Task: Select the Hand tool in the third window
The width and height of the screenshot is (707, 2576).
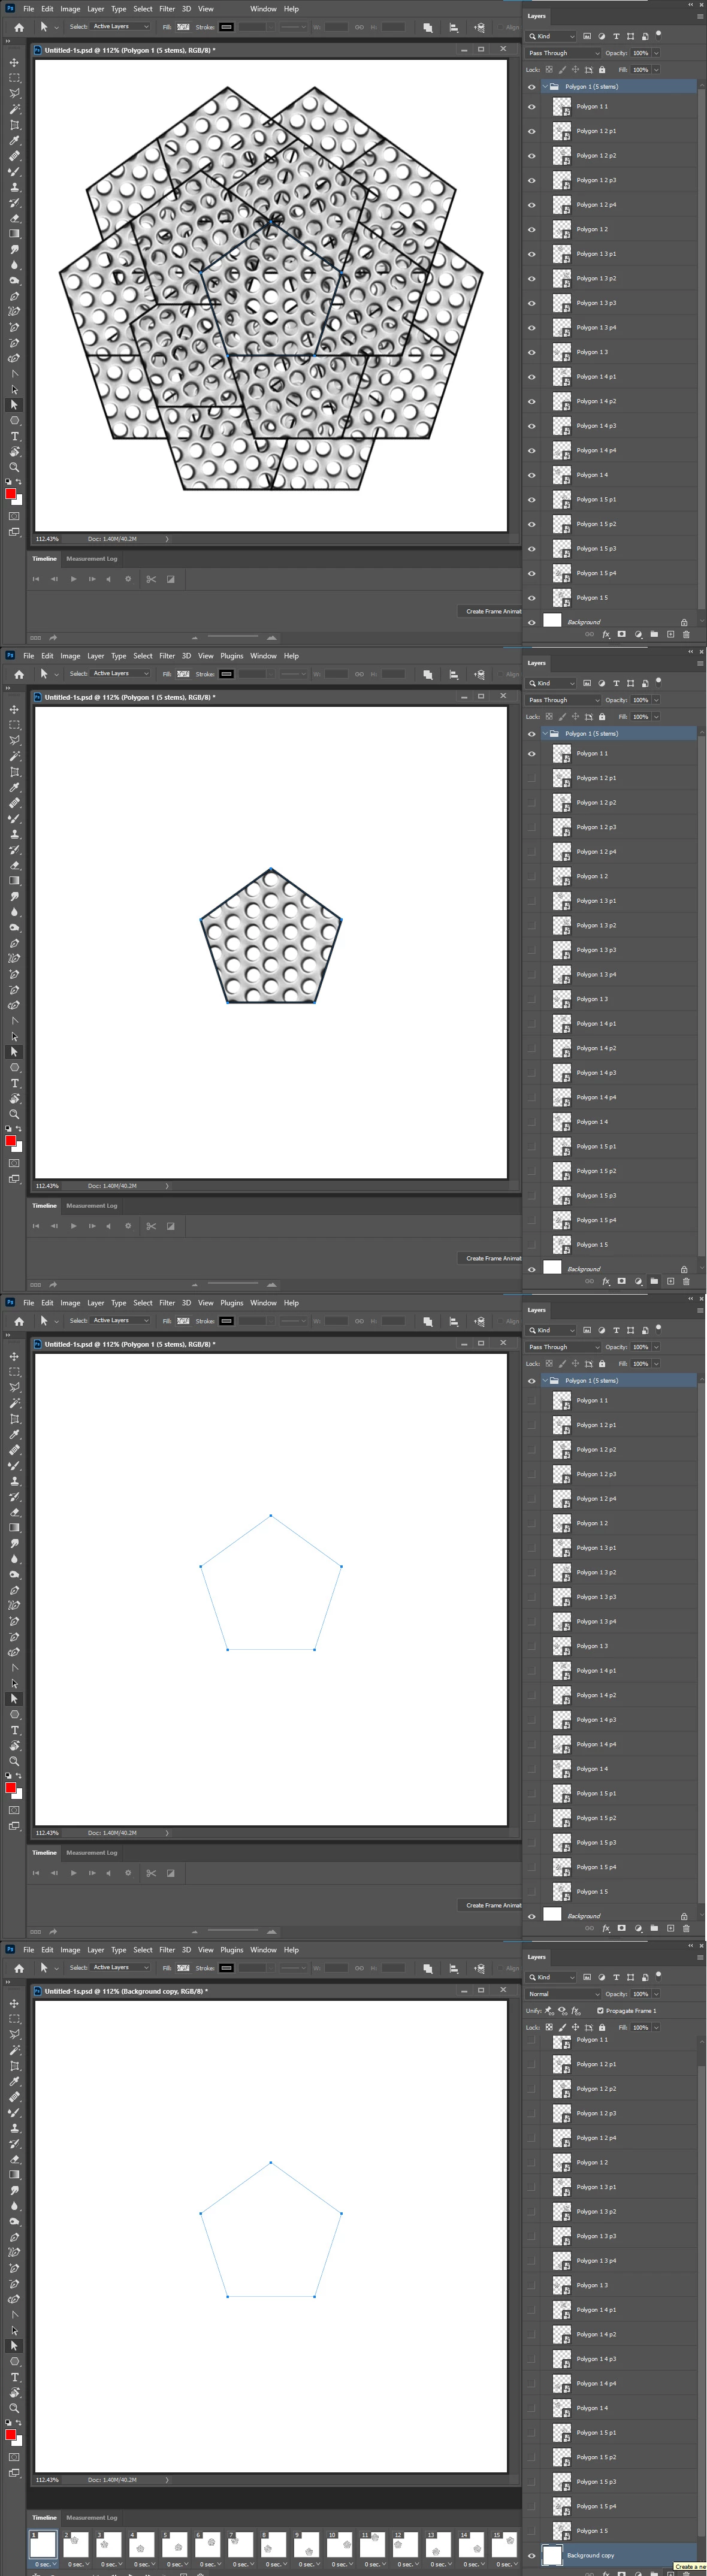Action: tap(14, 1746)
